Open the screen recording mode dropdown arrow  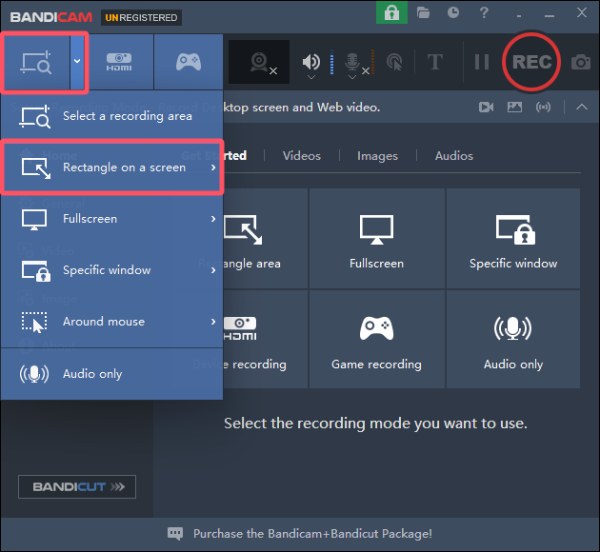(x=77, y=61)
